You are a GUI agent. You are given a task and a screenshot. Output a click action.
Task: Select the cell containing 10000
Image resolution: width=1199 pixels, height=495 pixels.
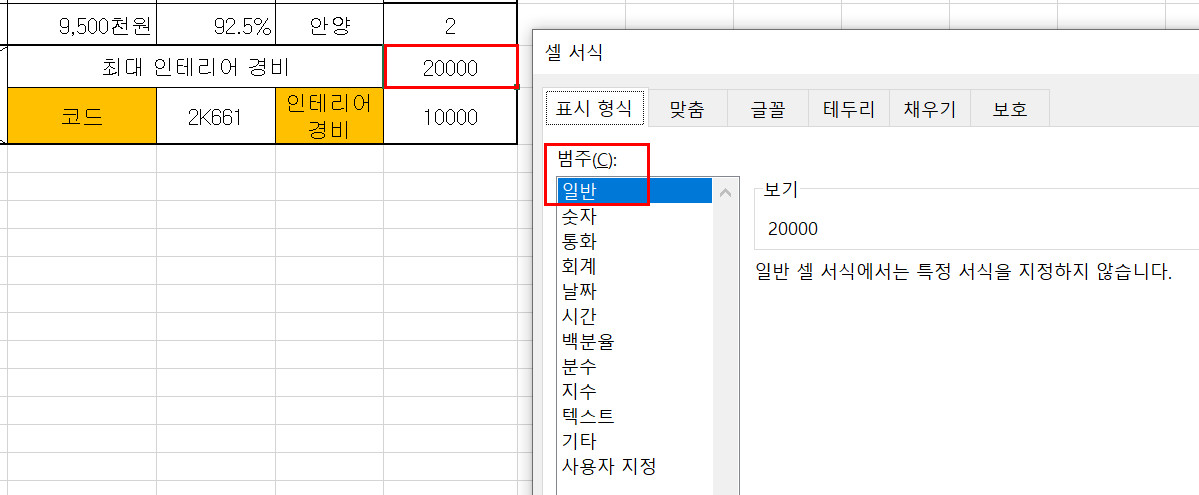tap(450, 116)
